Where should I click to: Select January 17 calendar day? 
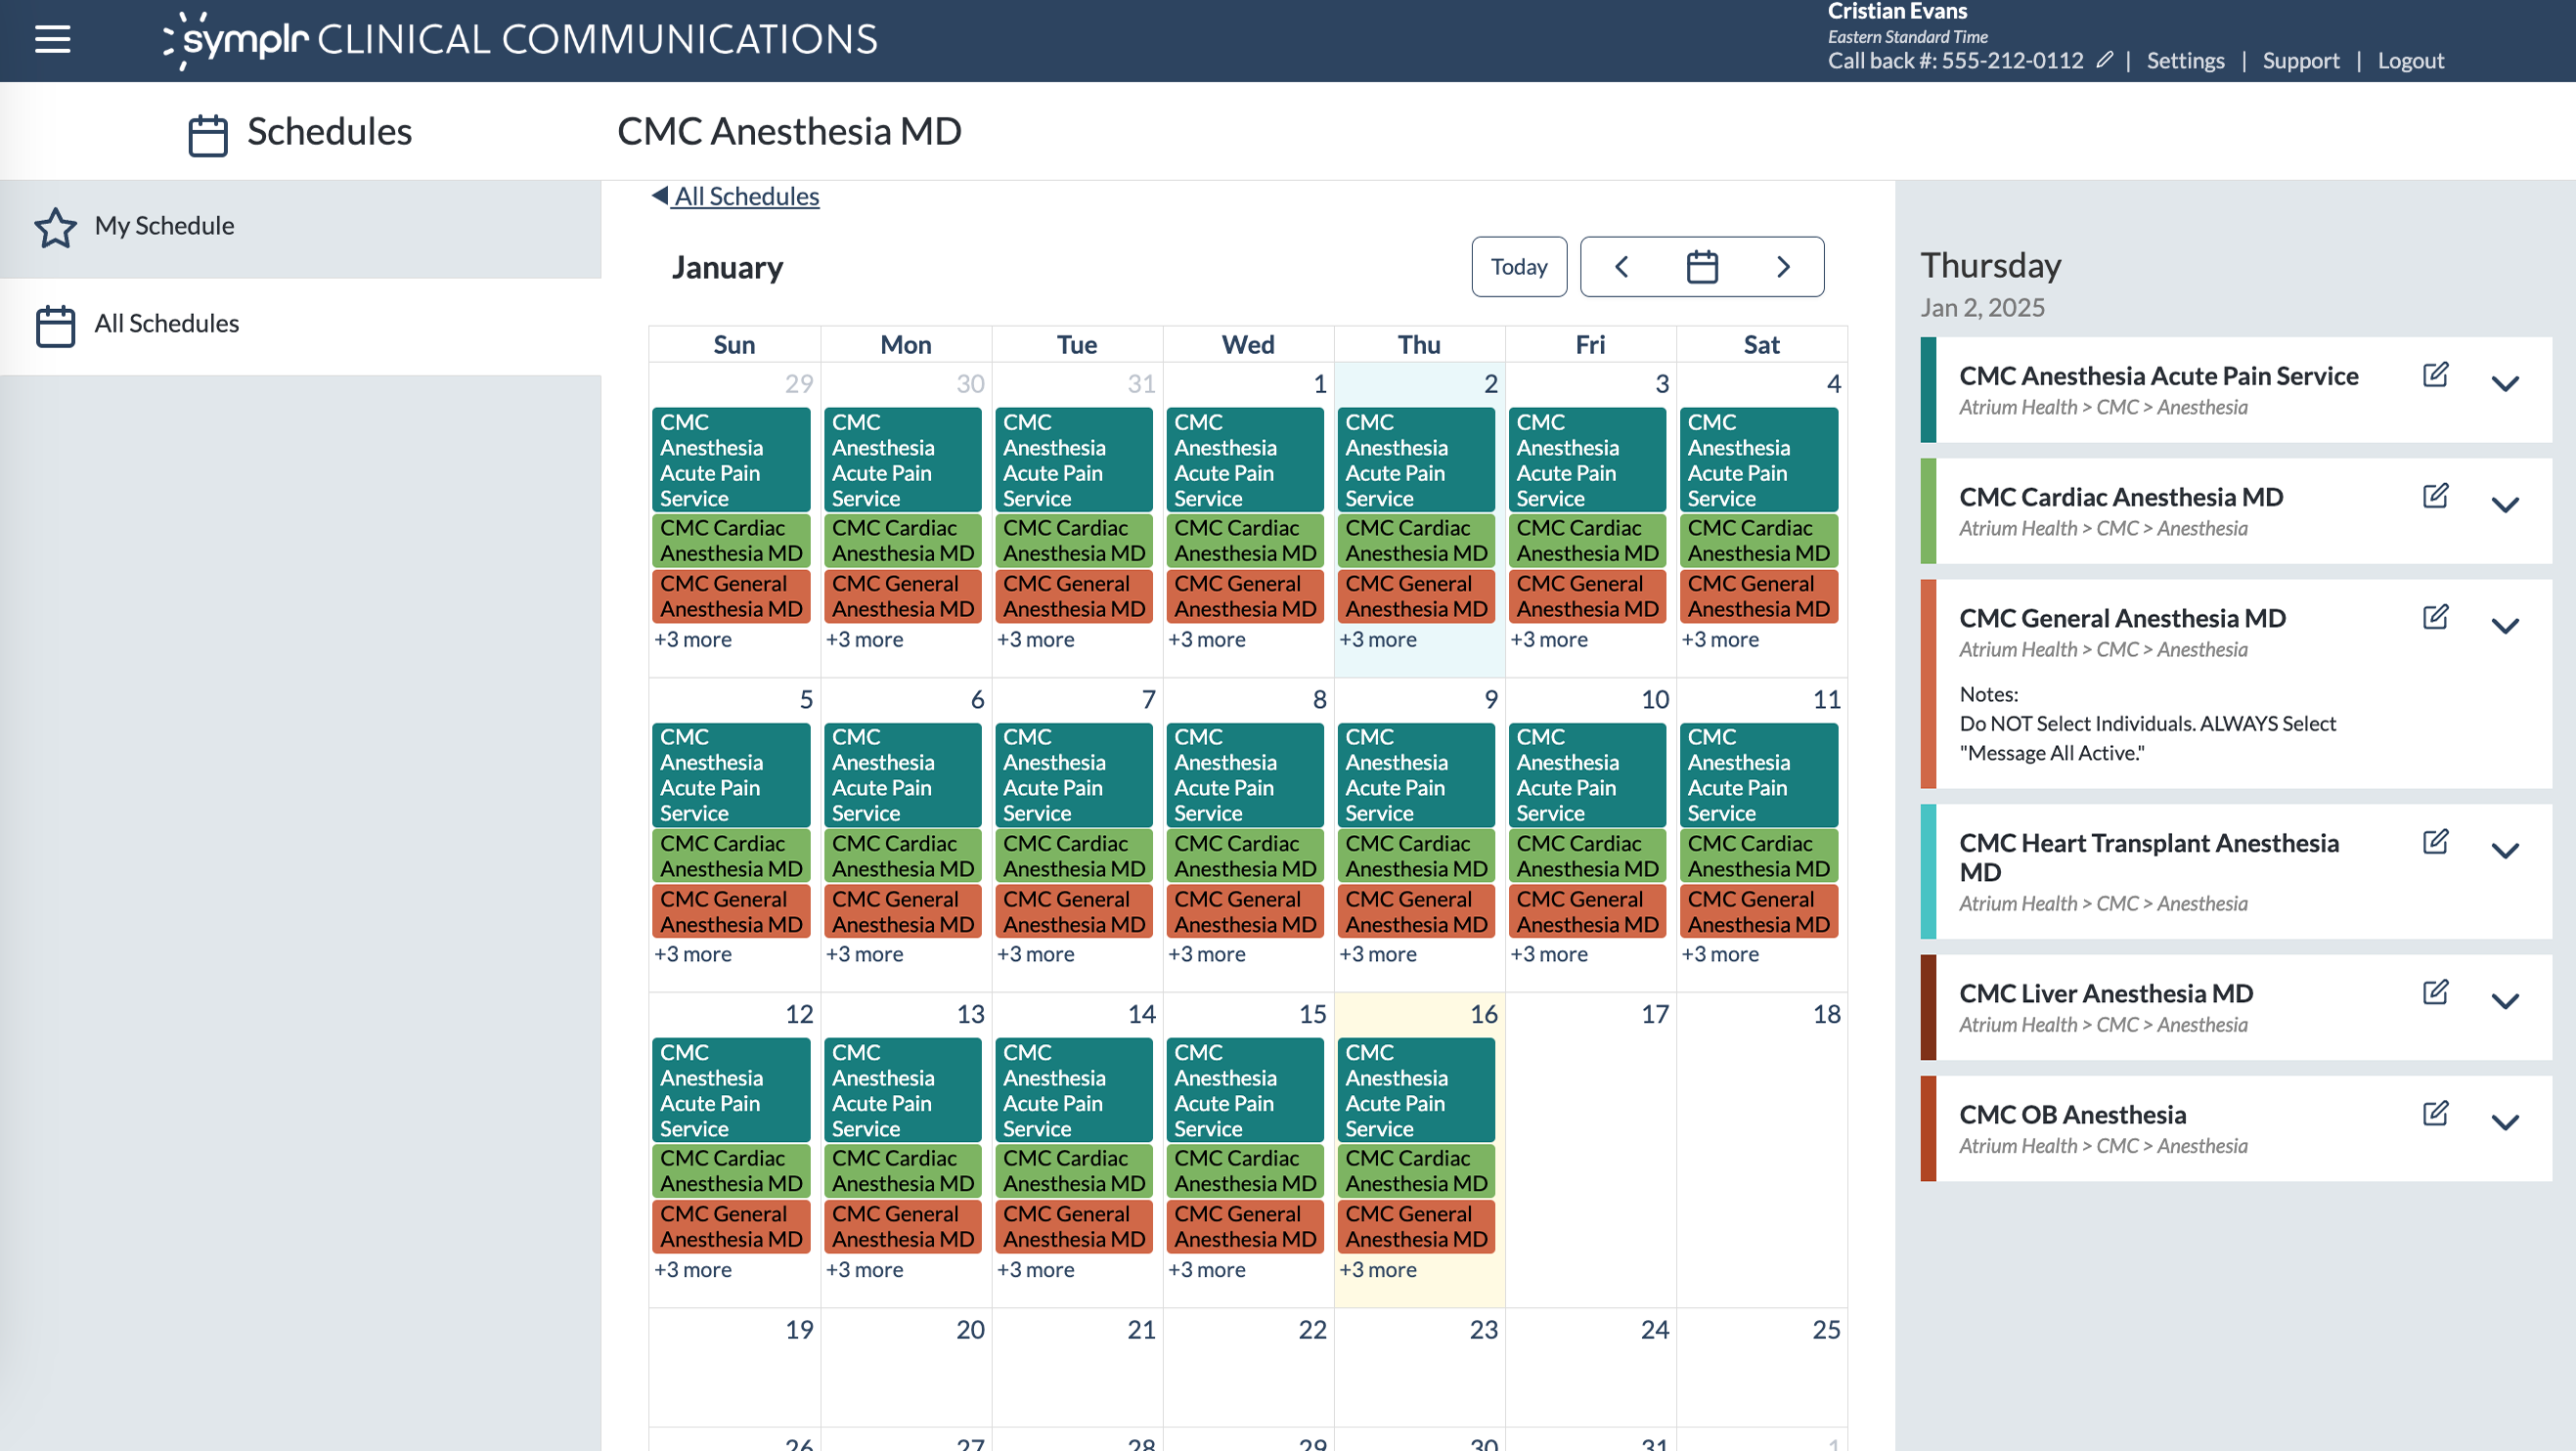pos(1590,1150)
